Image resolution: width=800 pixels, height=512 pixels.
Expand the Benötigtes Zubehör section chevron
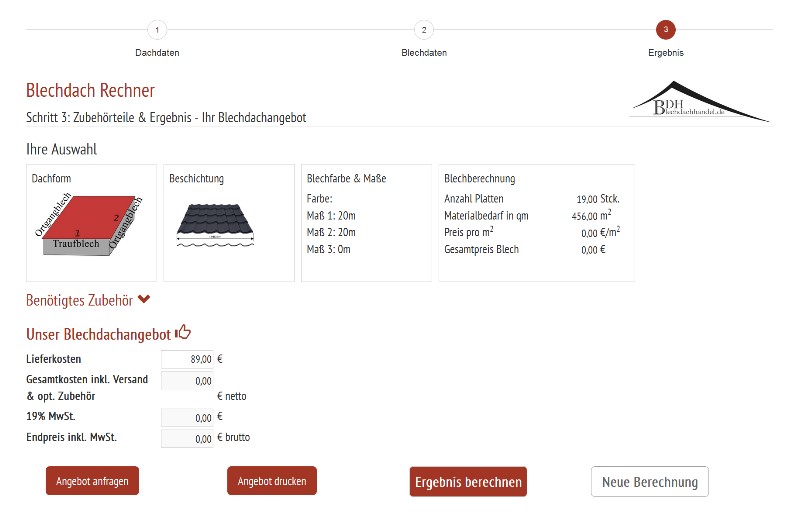[145, 299]
